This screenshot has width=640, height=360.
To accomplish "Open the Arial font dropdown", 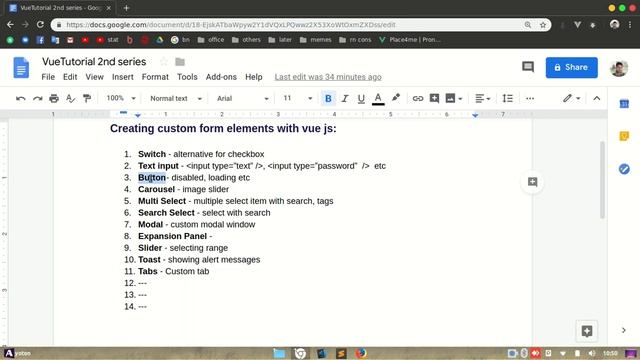I will tap(242, 98).
